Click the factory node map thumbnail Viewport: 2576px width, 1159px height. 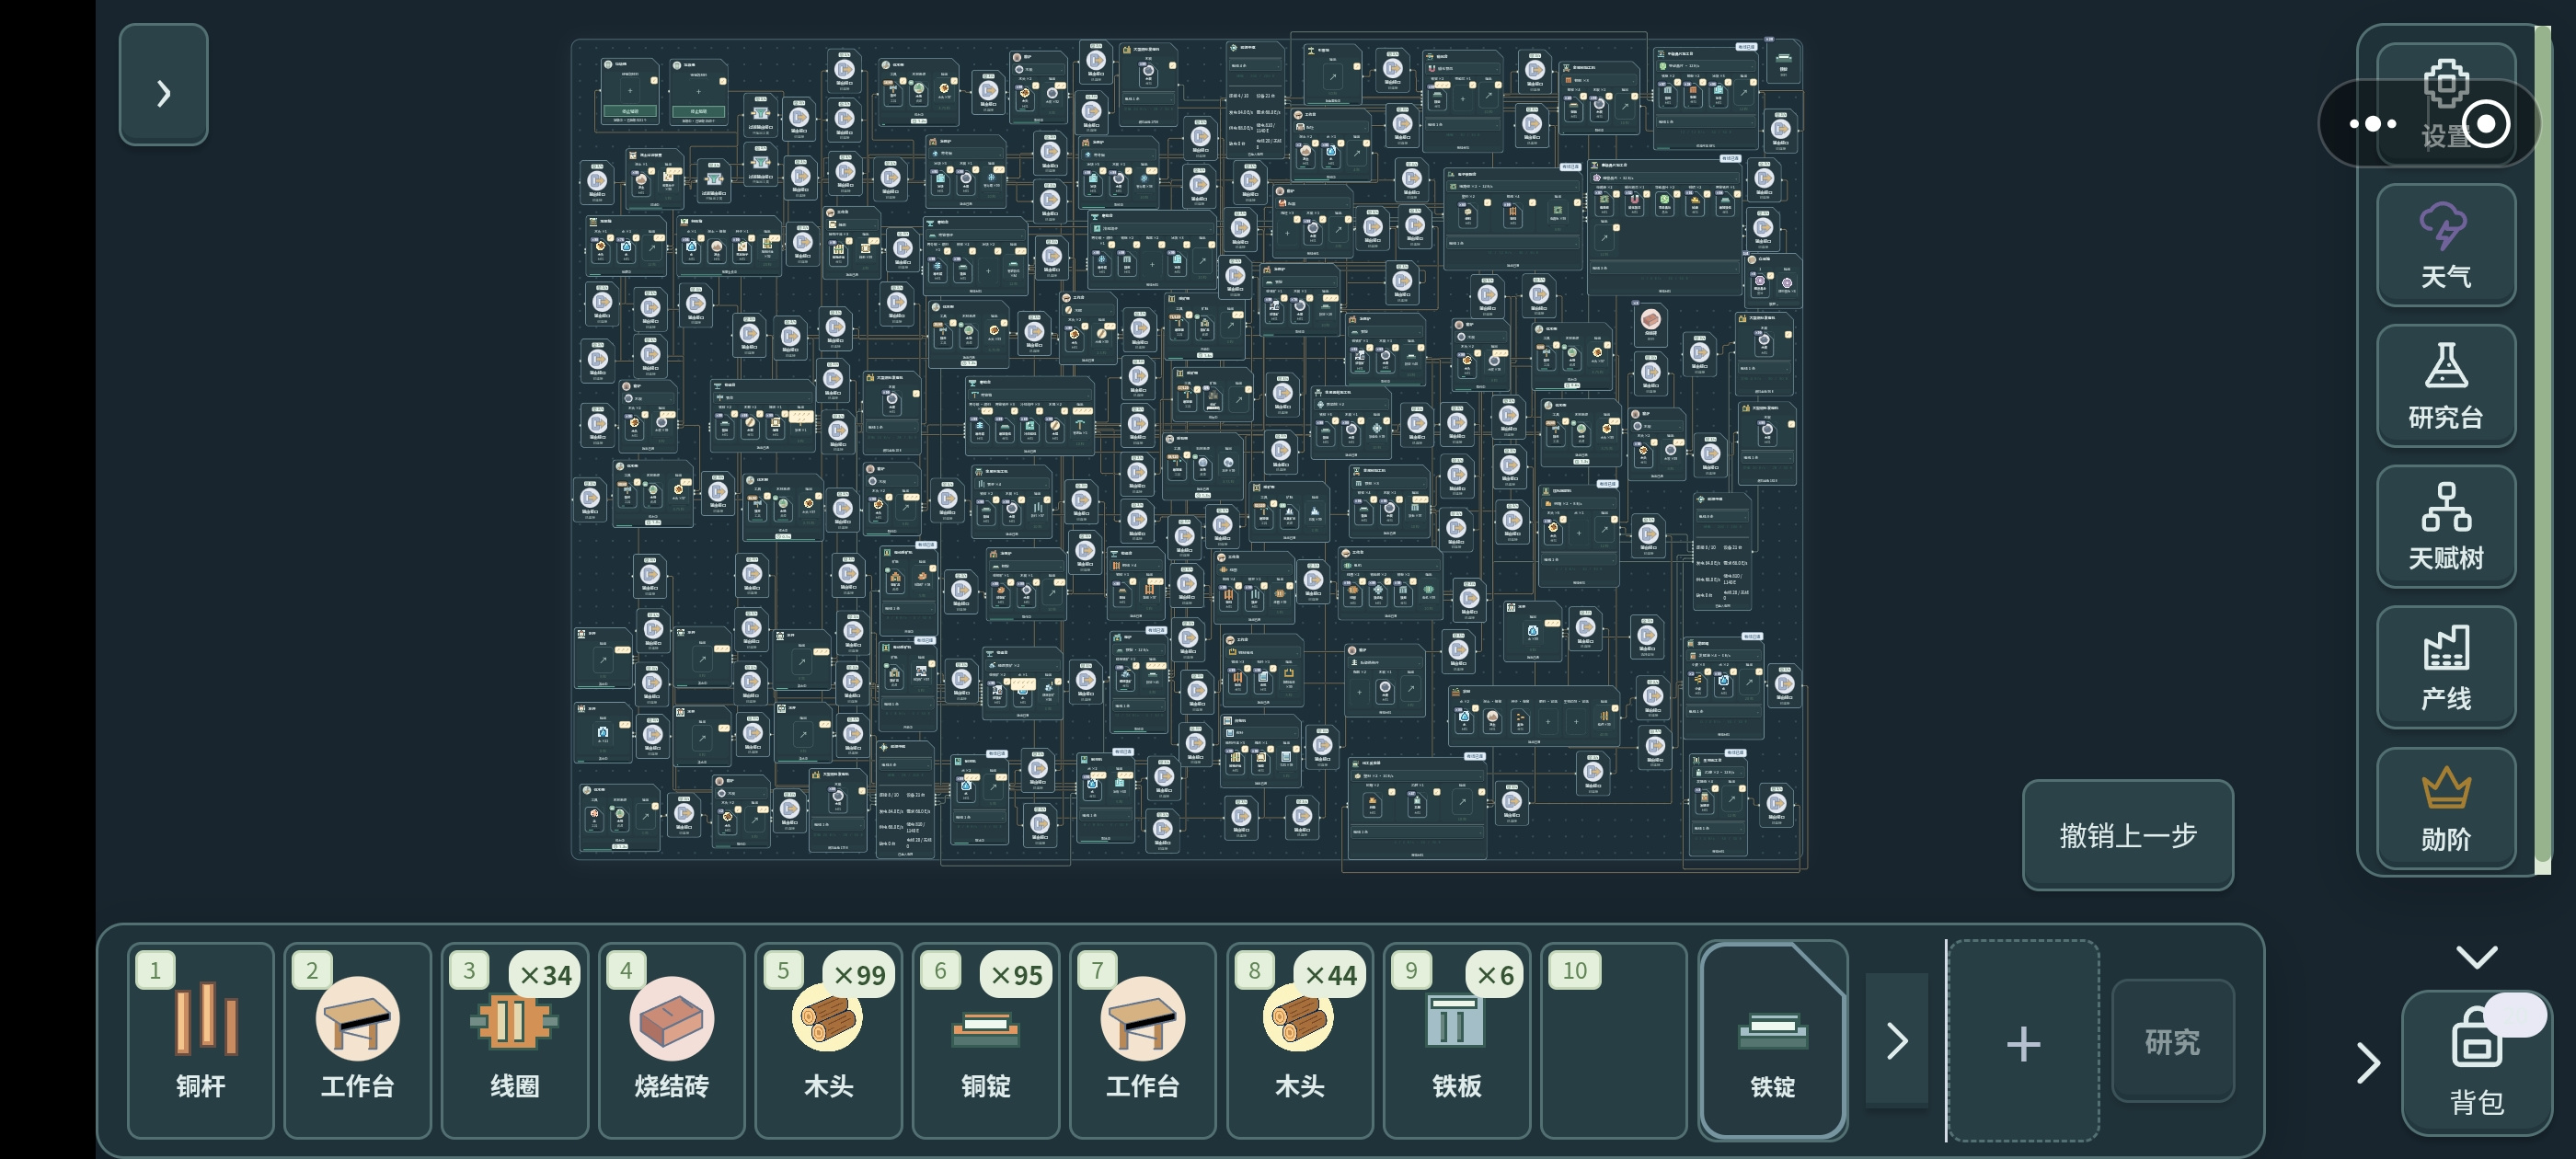pyautogui.click(x=1187, y=450)
